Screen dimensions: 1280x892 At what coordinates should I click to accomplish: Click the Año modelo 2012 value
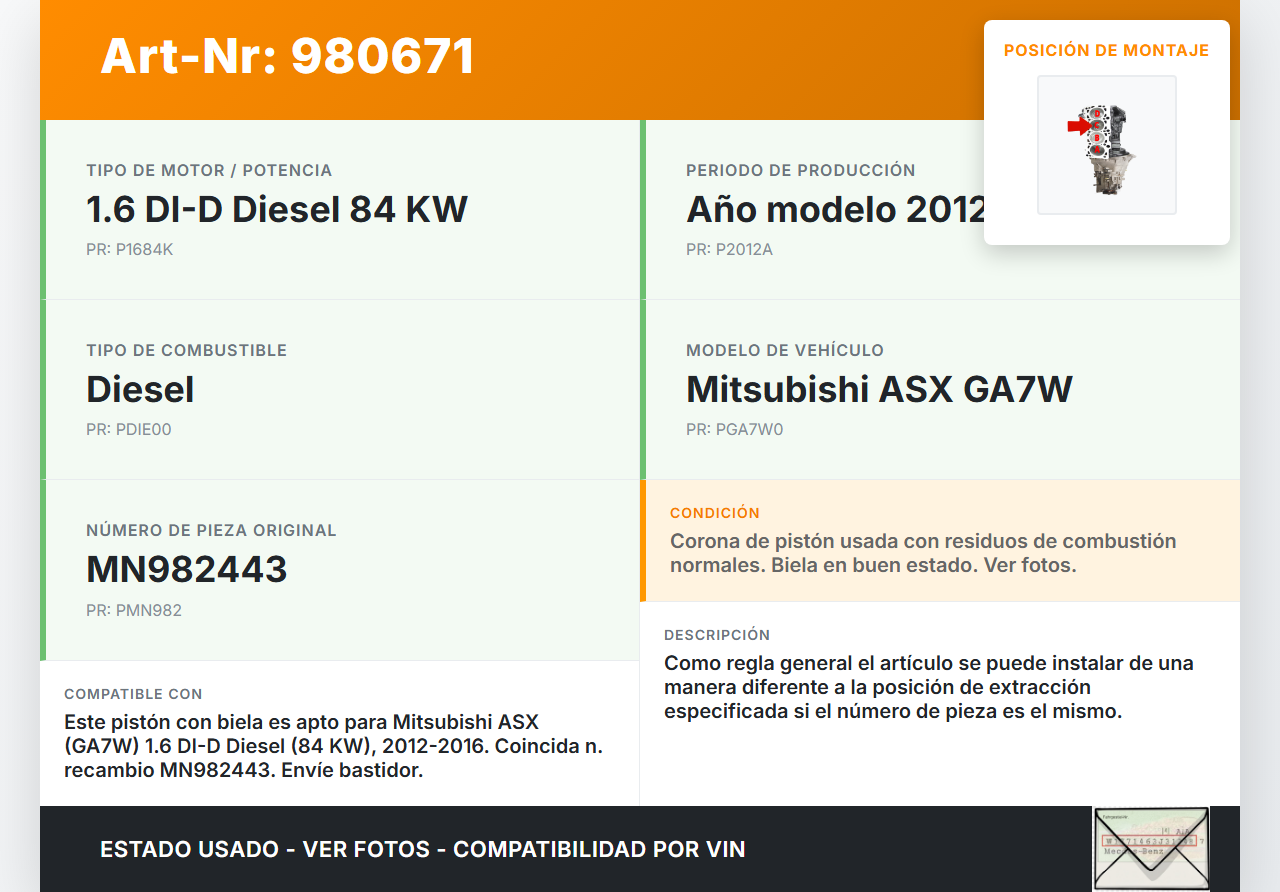836,210
